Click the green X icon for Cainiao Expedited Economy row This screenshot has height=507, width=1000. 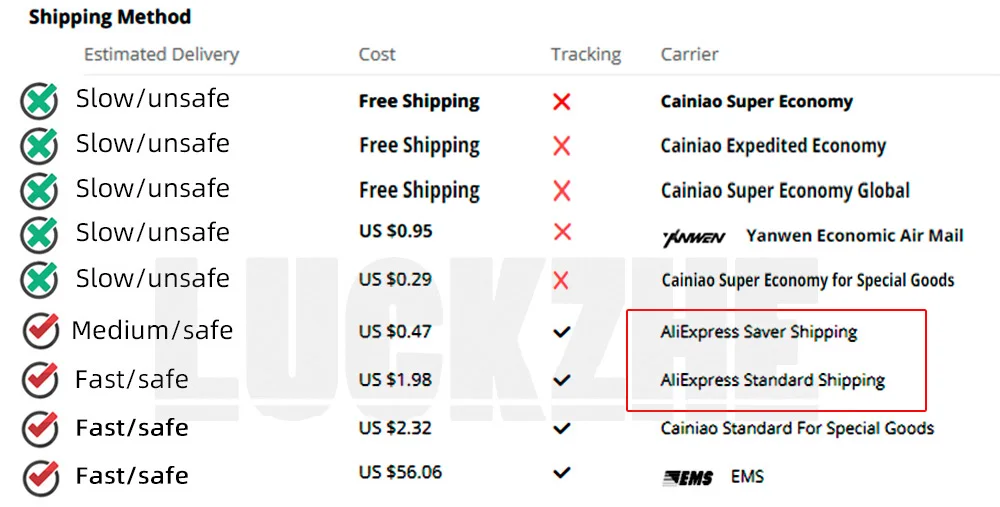coord(39,146)
